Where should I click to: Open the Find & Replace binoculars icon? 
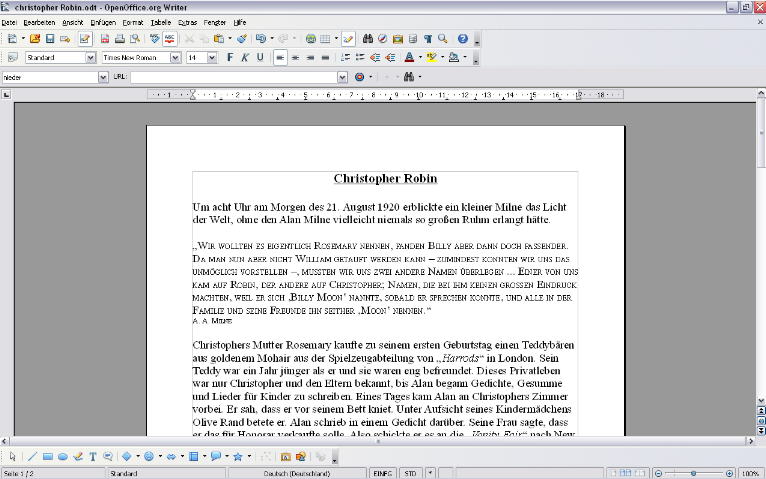(368, 39)
